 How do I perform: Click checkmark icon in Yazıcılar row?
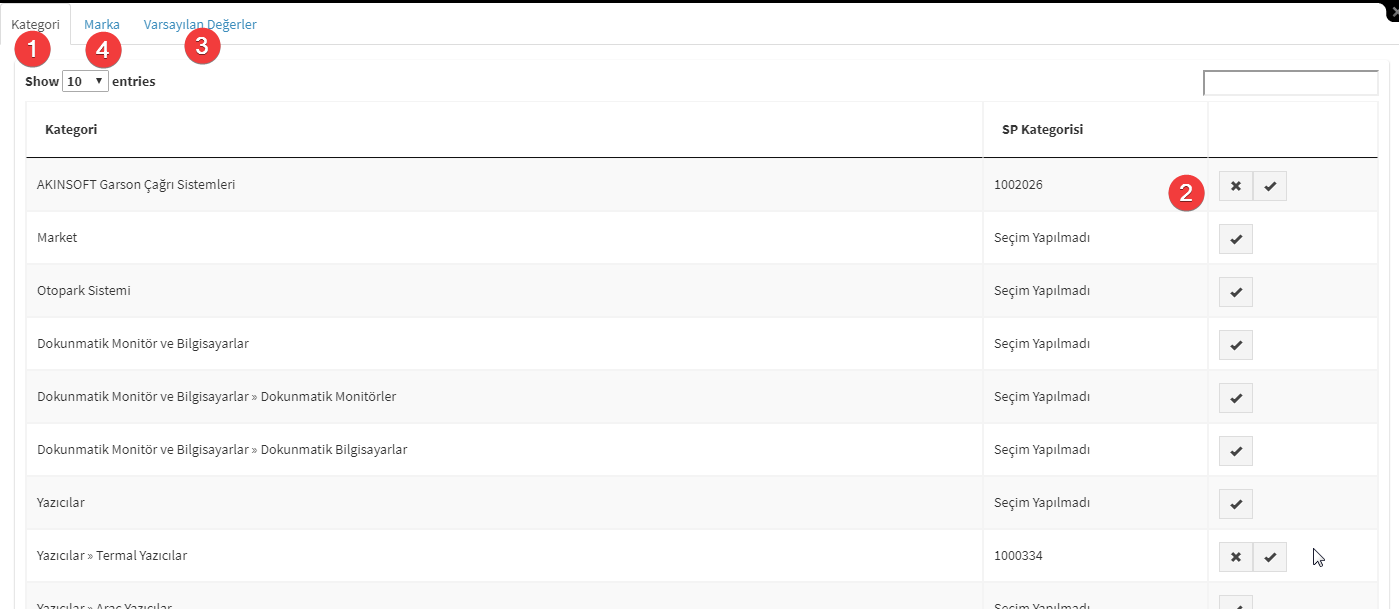[x=1236, y=504]
